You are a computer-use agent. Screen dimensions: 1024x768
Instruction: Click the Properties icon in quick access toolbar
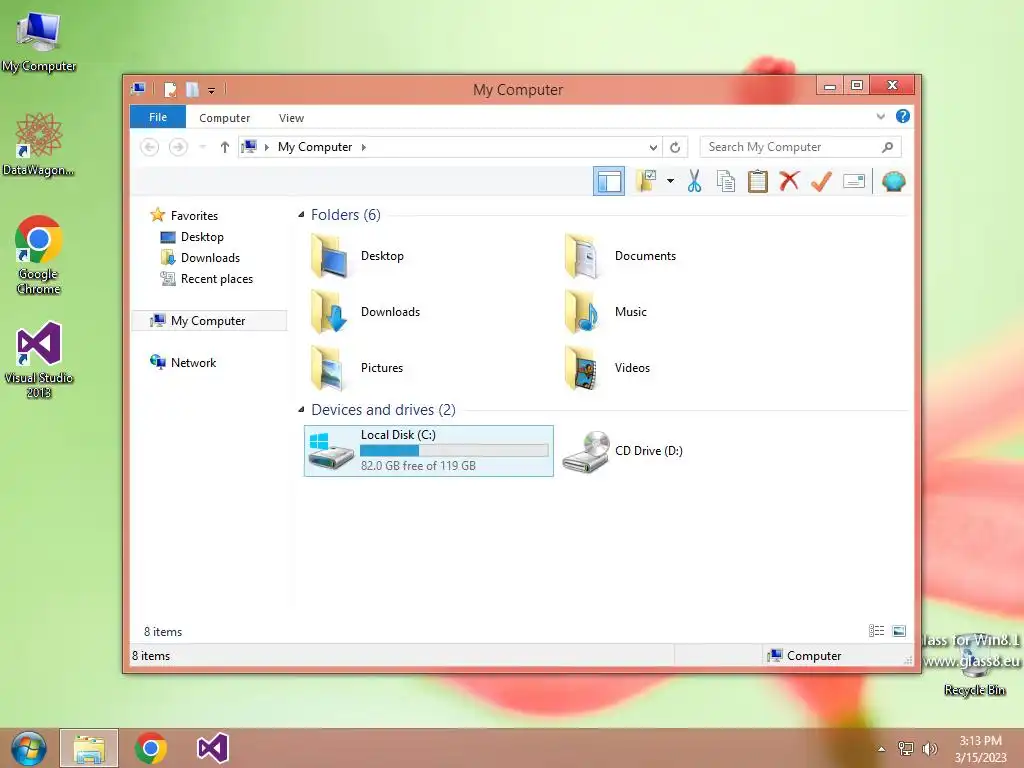coord(170,89)
